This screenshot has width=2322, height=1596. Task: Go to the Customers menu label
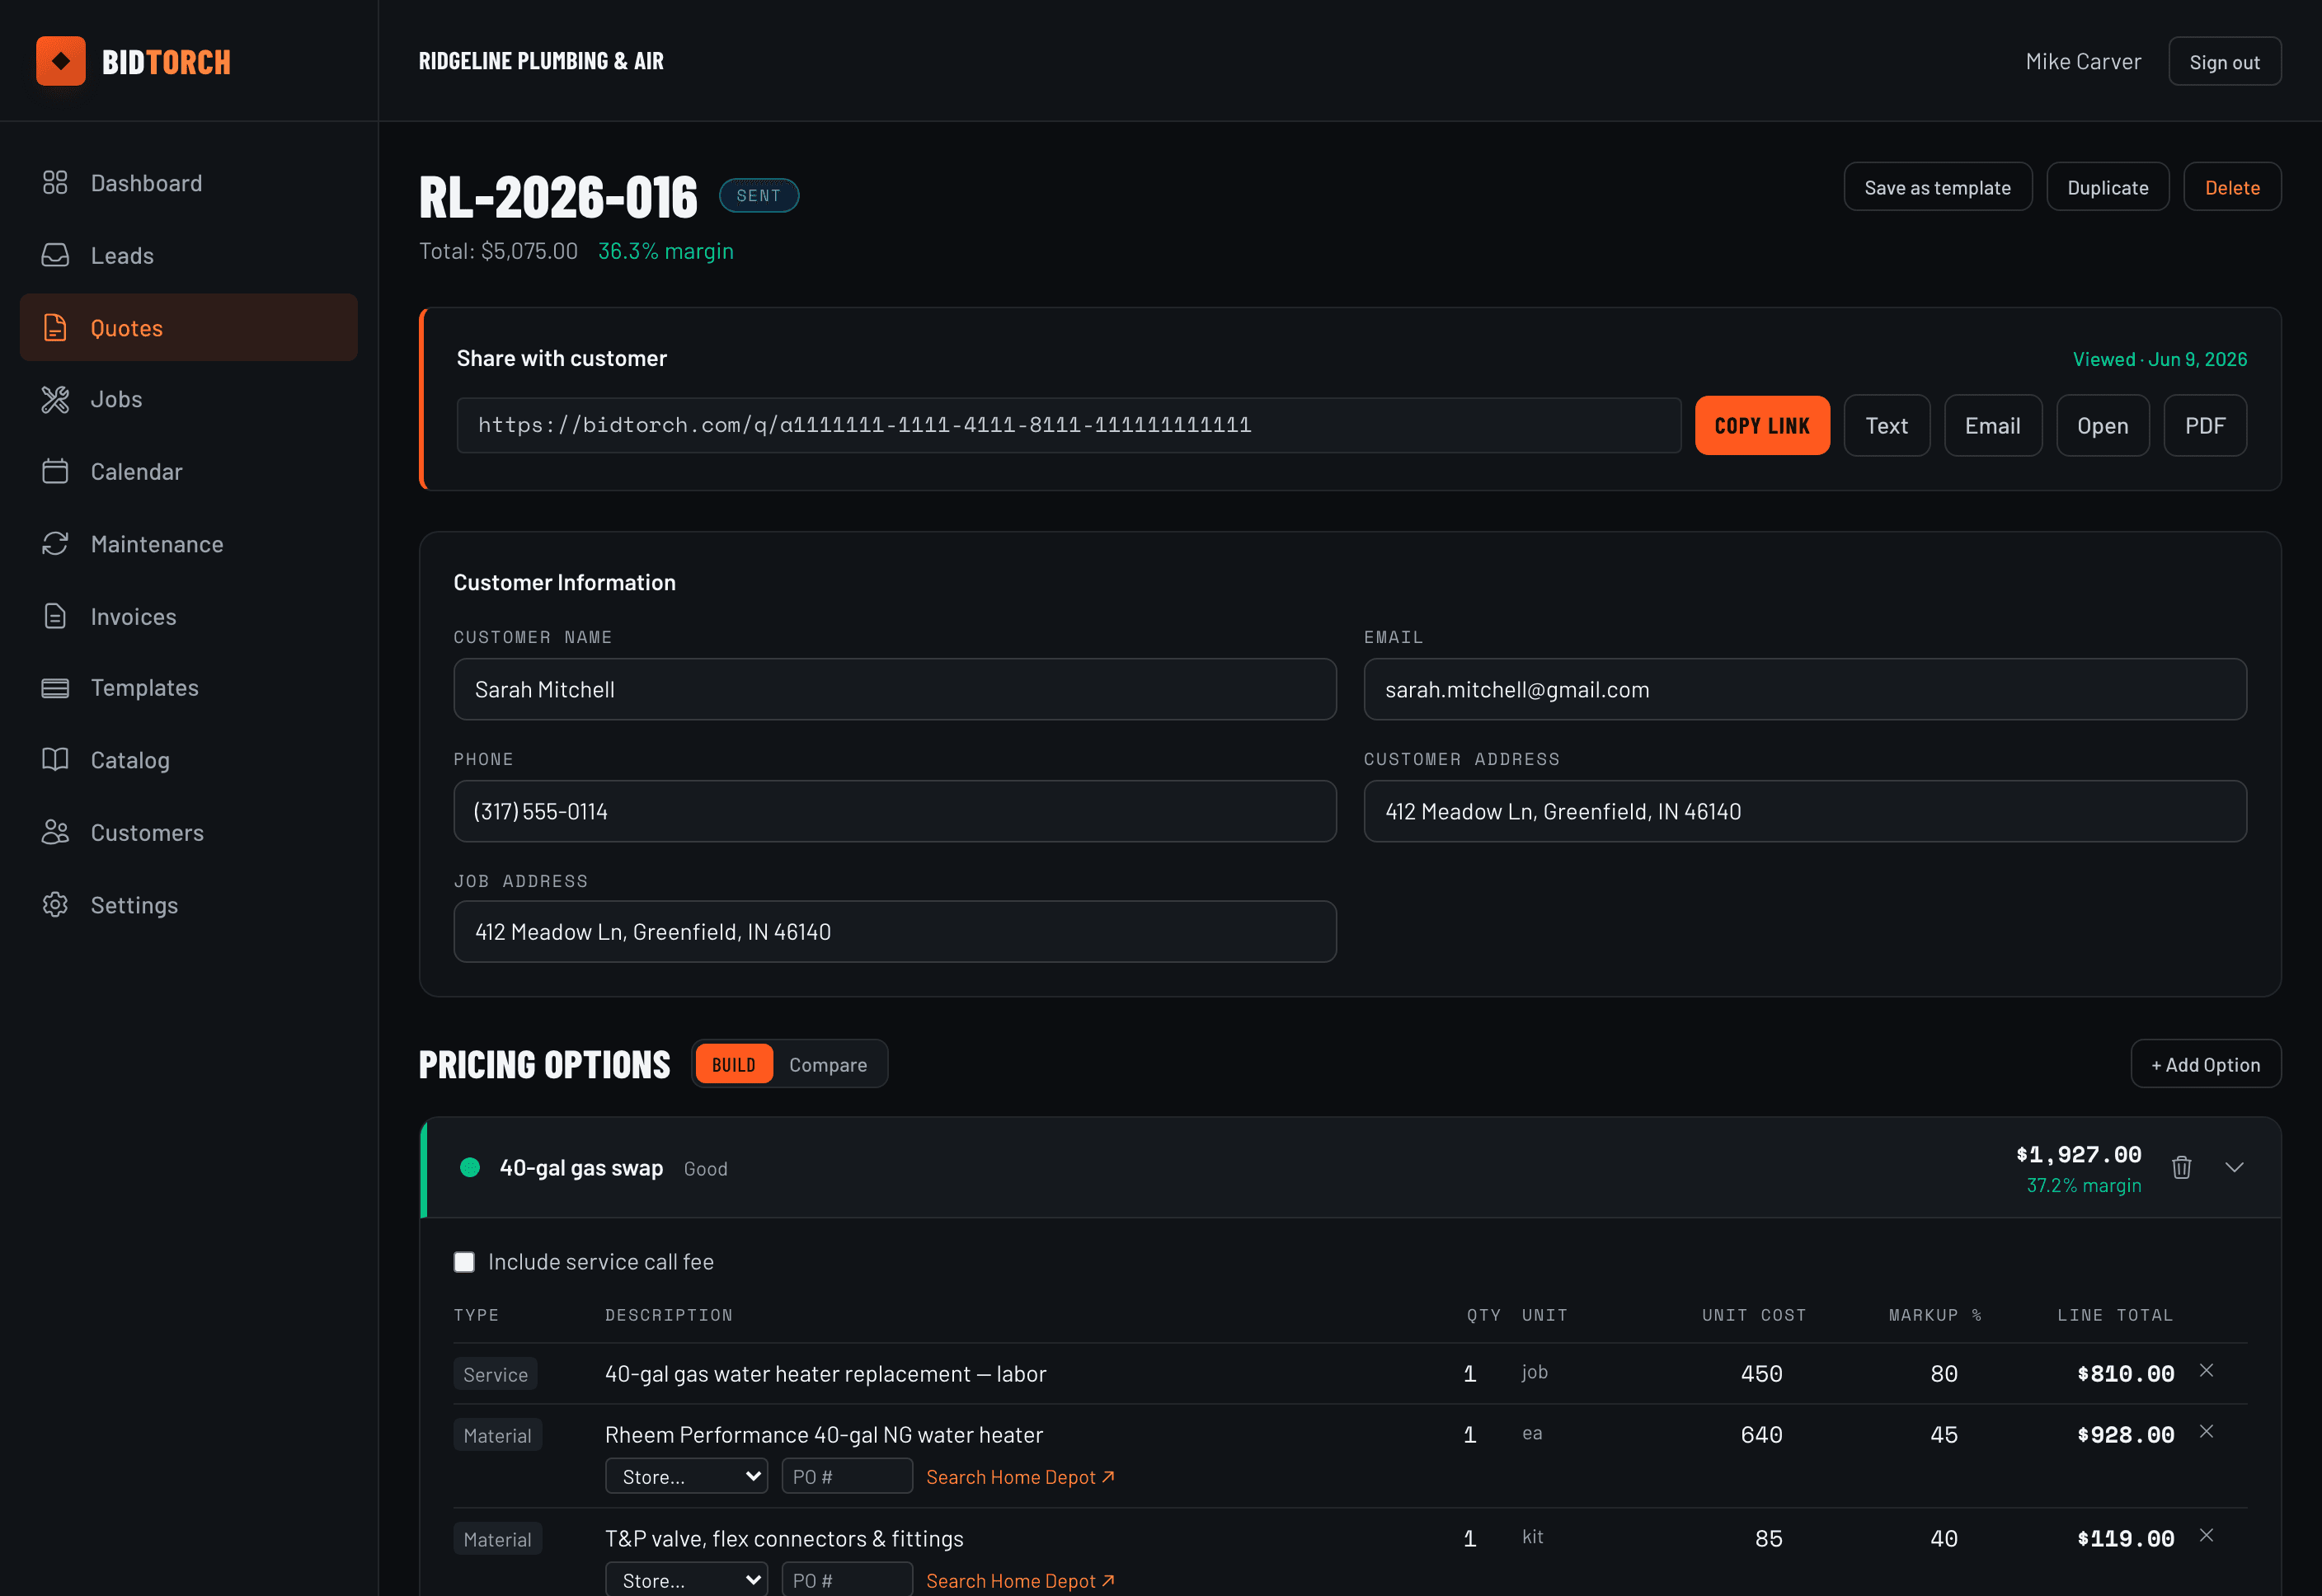(147, 833)
